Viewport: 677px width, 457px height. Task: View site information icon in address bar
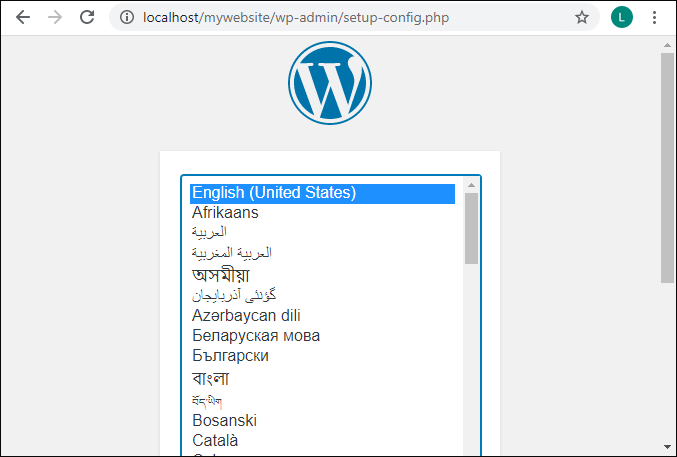point(127,17)
